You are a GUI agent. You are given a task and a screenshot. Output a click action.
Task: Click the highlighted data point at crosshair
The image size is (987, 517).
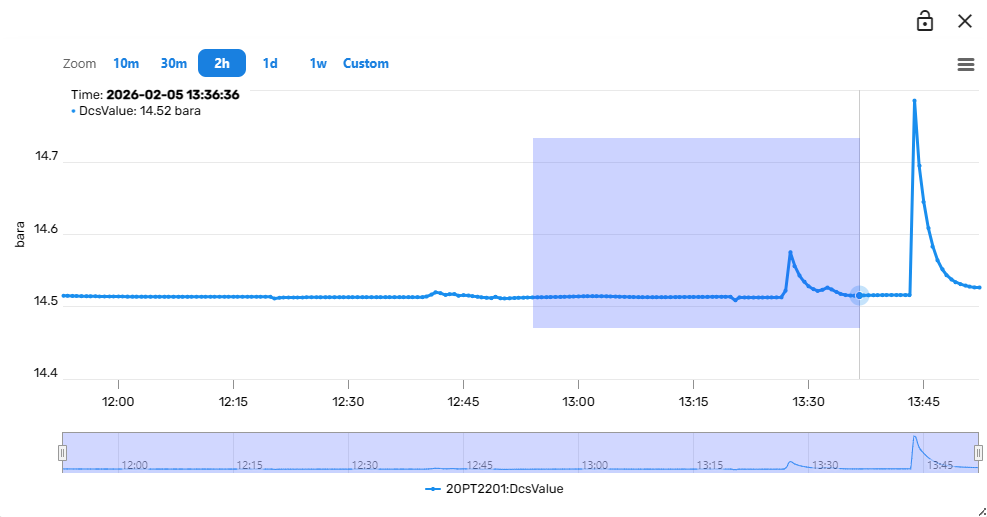859,295
